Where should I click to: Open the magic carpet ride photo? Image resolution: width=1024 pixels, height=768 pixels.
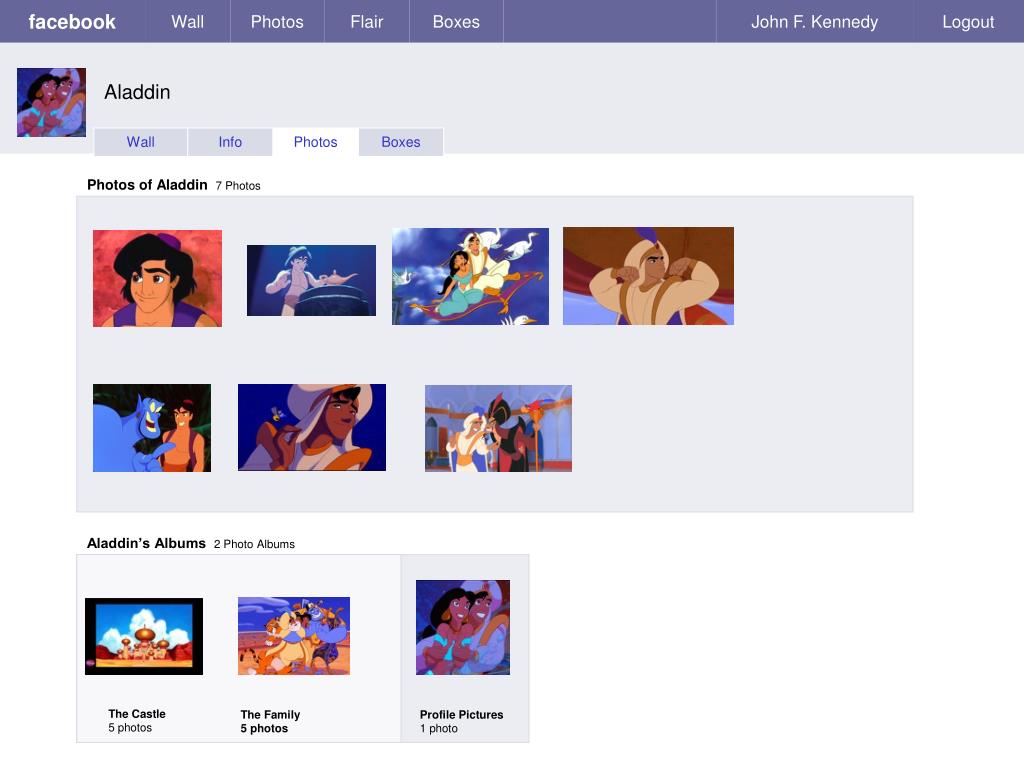point(470,276)
